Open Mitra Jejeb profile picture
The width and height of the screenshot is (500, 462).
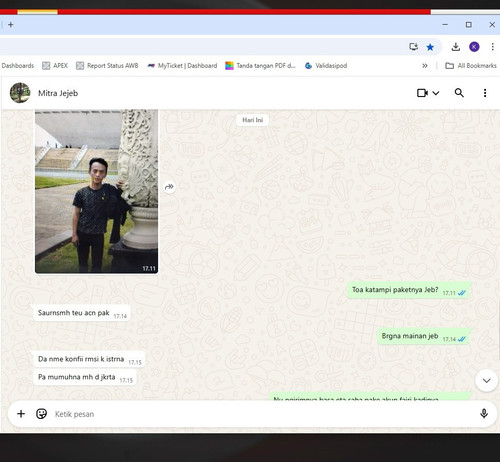[x=20, y=93]
